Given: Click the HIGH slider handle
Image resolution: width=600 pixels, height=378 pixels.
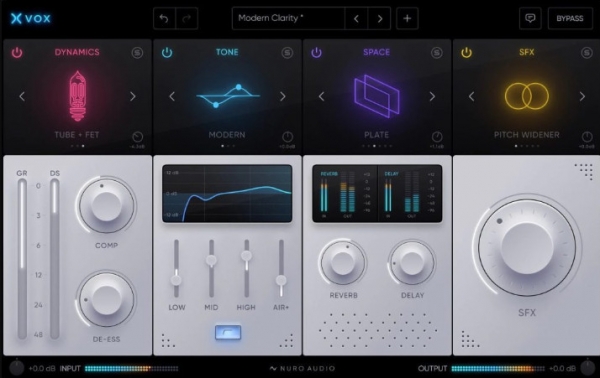Looking at the screenshot, I should tap(246, 255).
